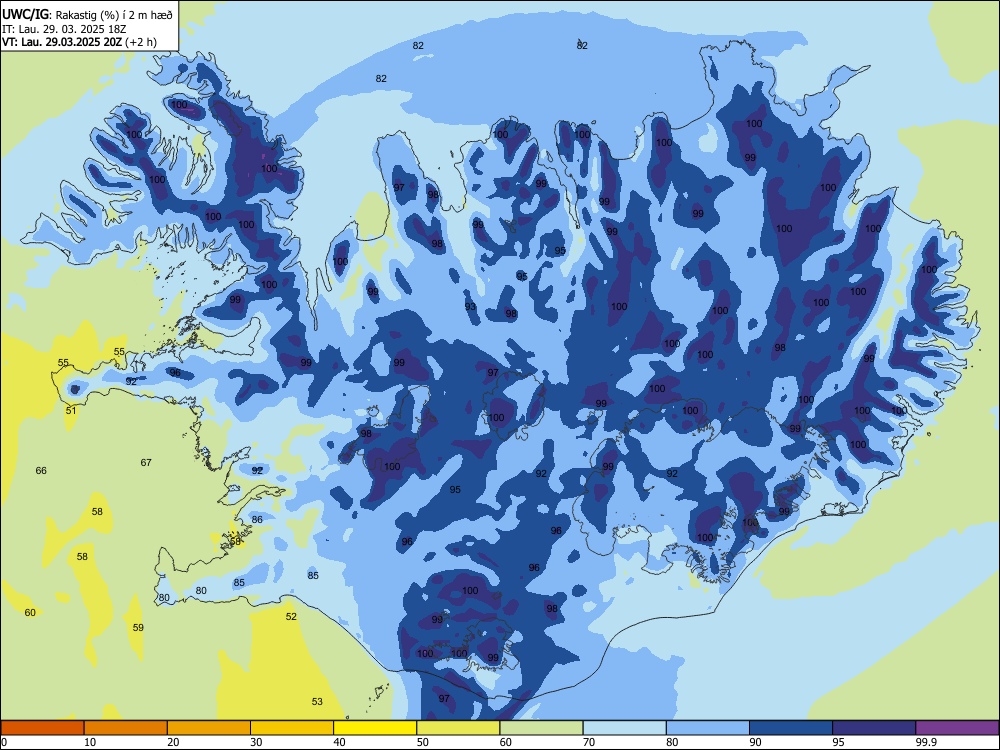
Task: Click the map humidity value '53'
Action: pos(317,702)
